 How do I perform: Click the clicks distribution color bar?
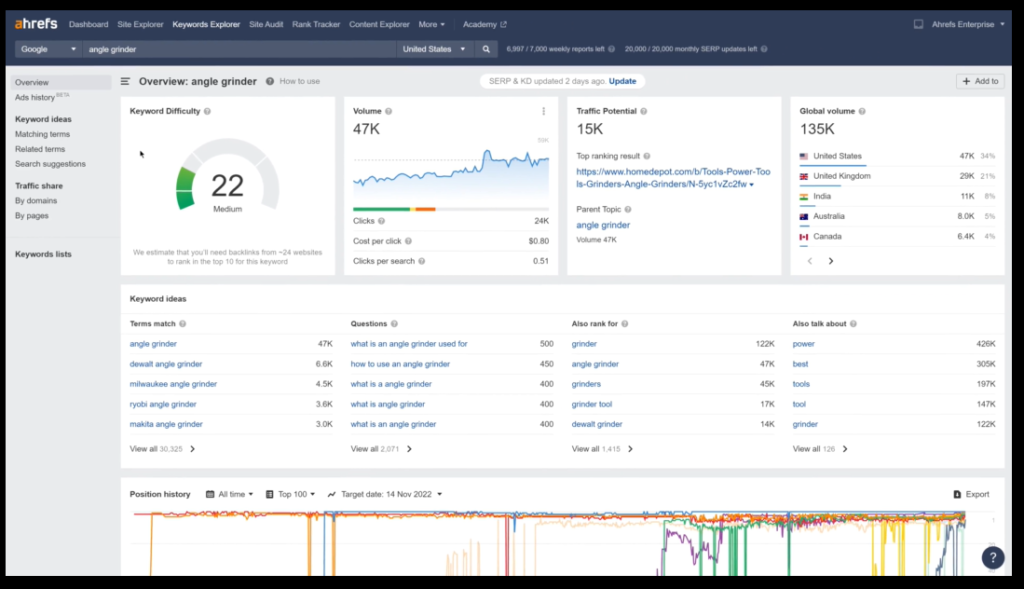[x=451, y=210]
